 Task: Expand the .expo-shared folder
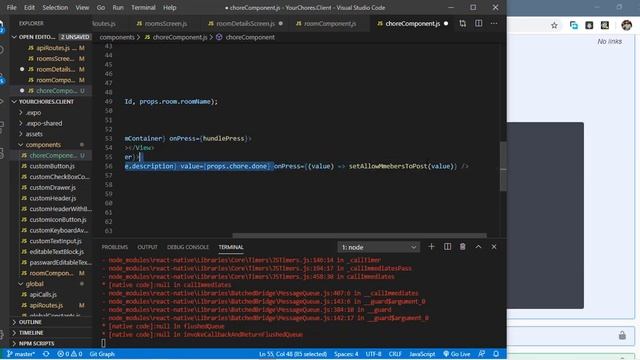(x=51, y=123)
